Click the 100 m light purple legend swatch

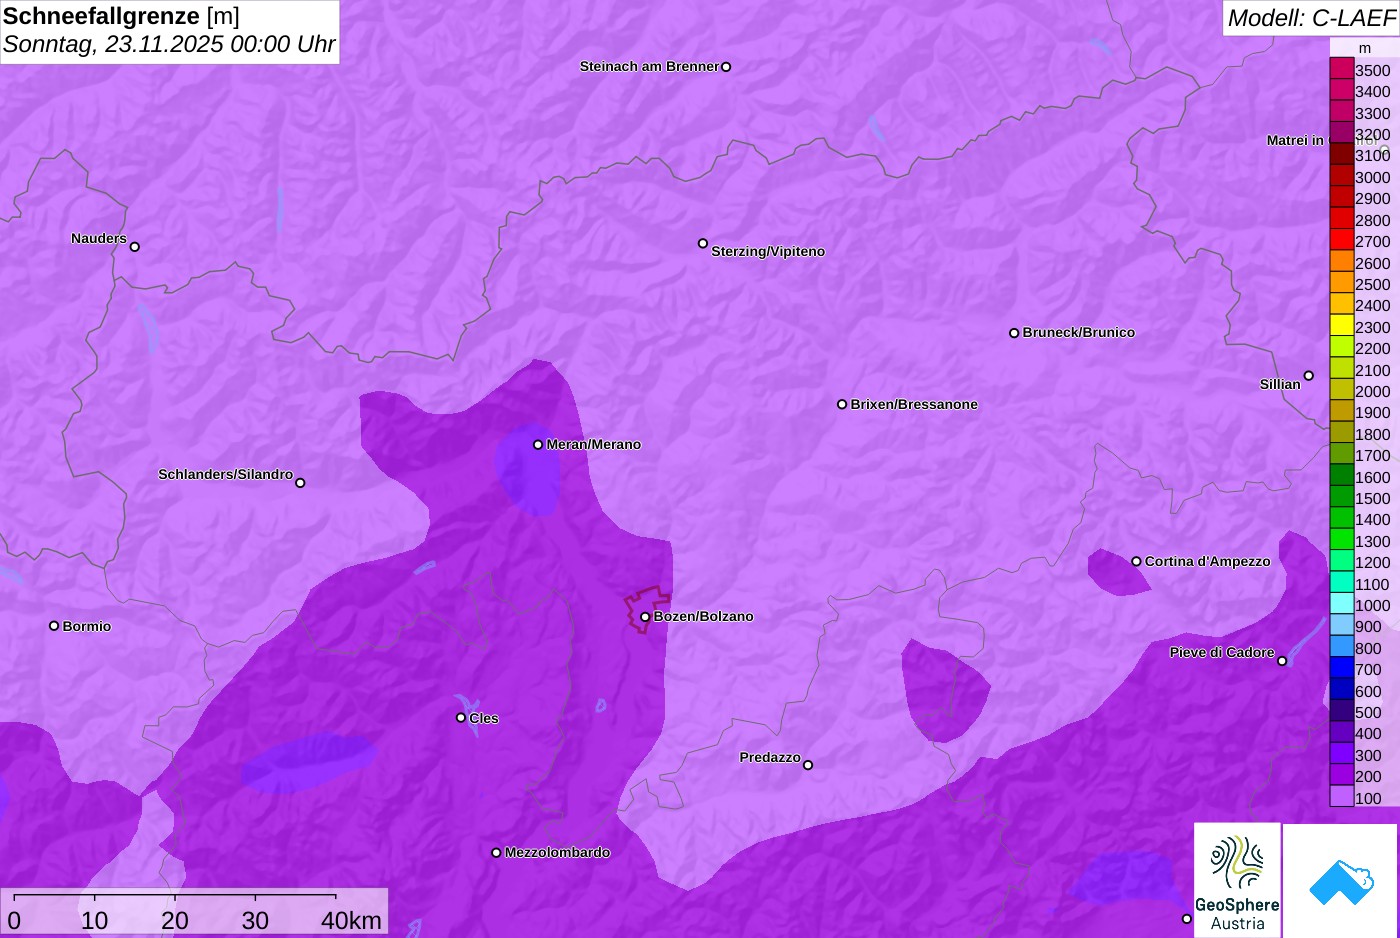[x=1342, y=797]
